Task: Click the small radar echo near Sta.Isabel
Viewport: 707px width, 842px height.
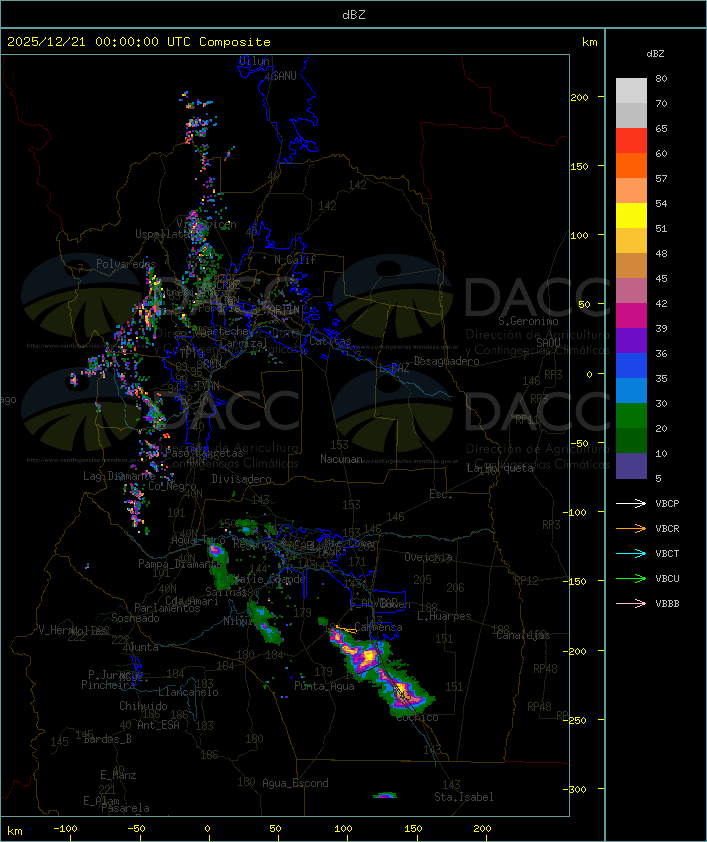Action: pyautogui.click(x=385, y=795)
